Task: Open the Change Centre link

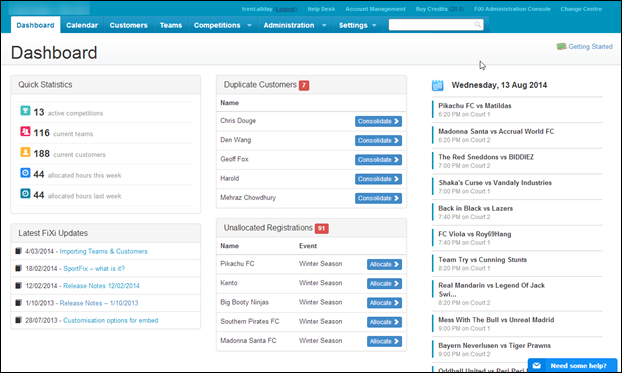Action: [x=581, y=9]
